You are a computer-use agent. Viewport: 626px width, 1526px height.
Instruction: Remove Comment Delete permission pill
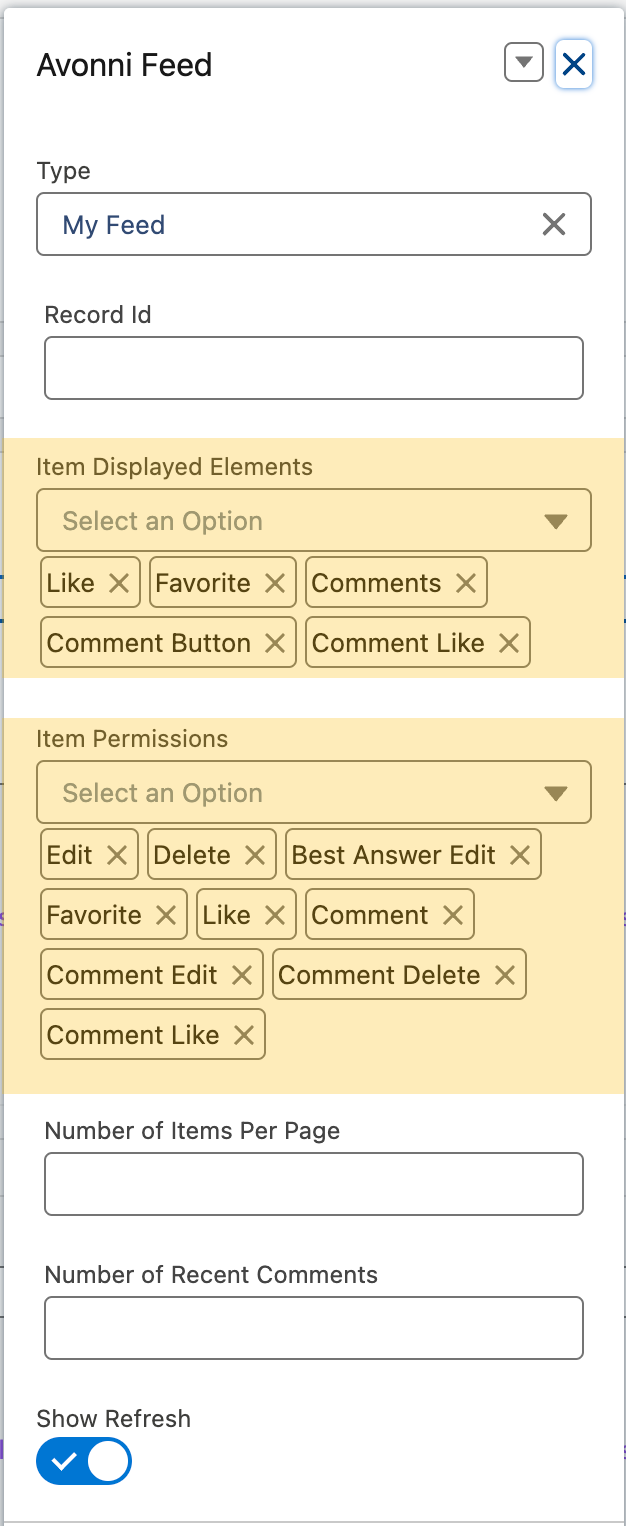(505, 976)
